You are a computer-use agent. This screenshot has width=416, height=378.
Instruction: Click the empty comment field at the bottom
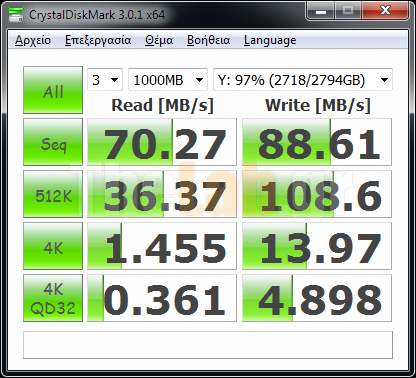208,345
